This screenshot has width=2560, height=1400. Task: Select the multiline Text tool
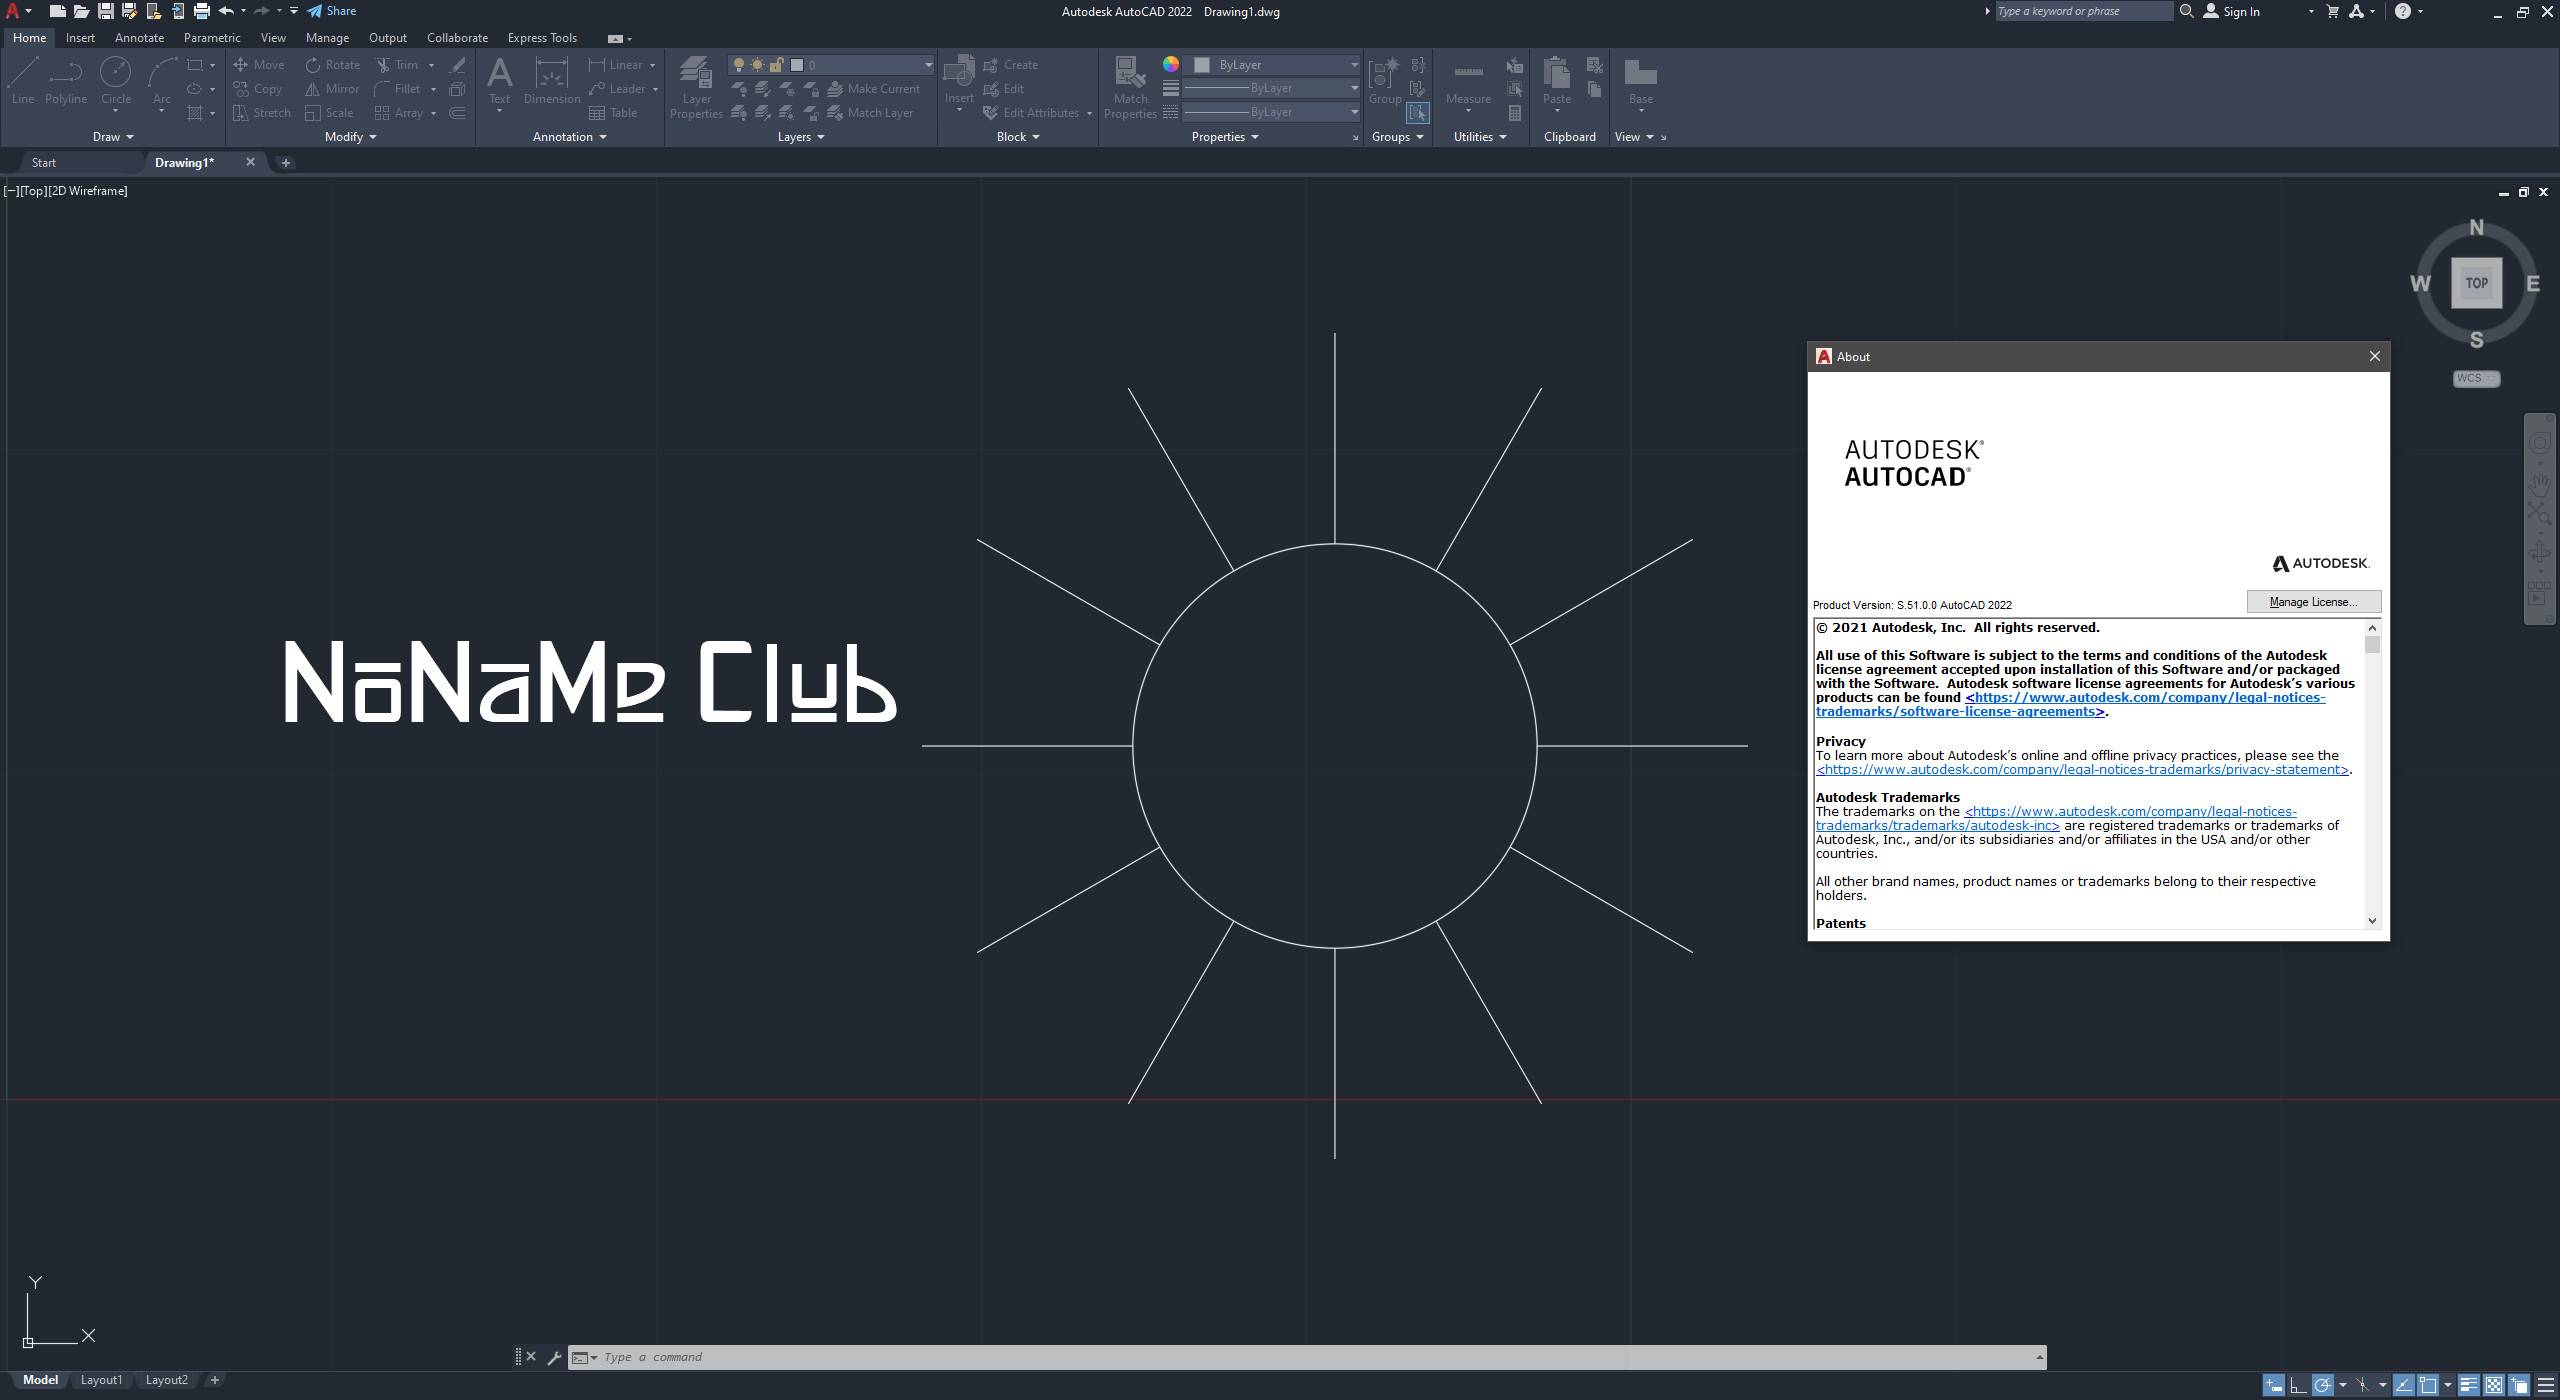499,80
